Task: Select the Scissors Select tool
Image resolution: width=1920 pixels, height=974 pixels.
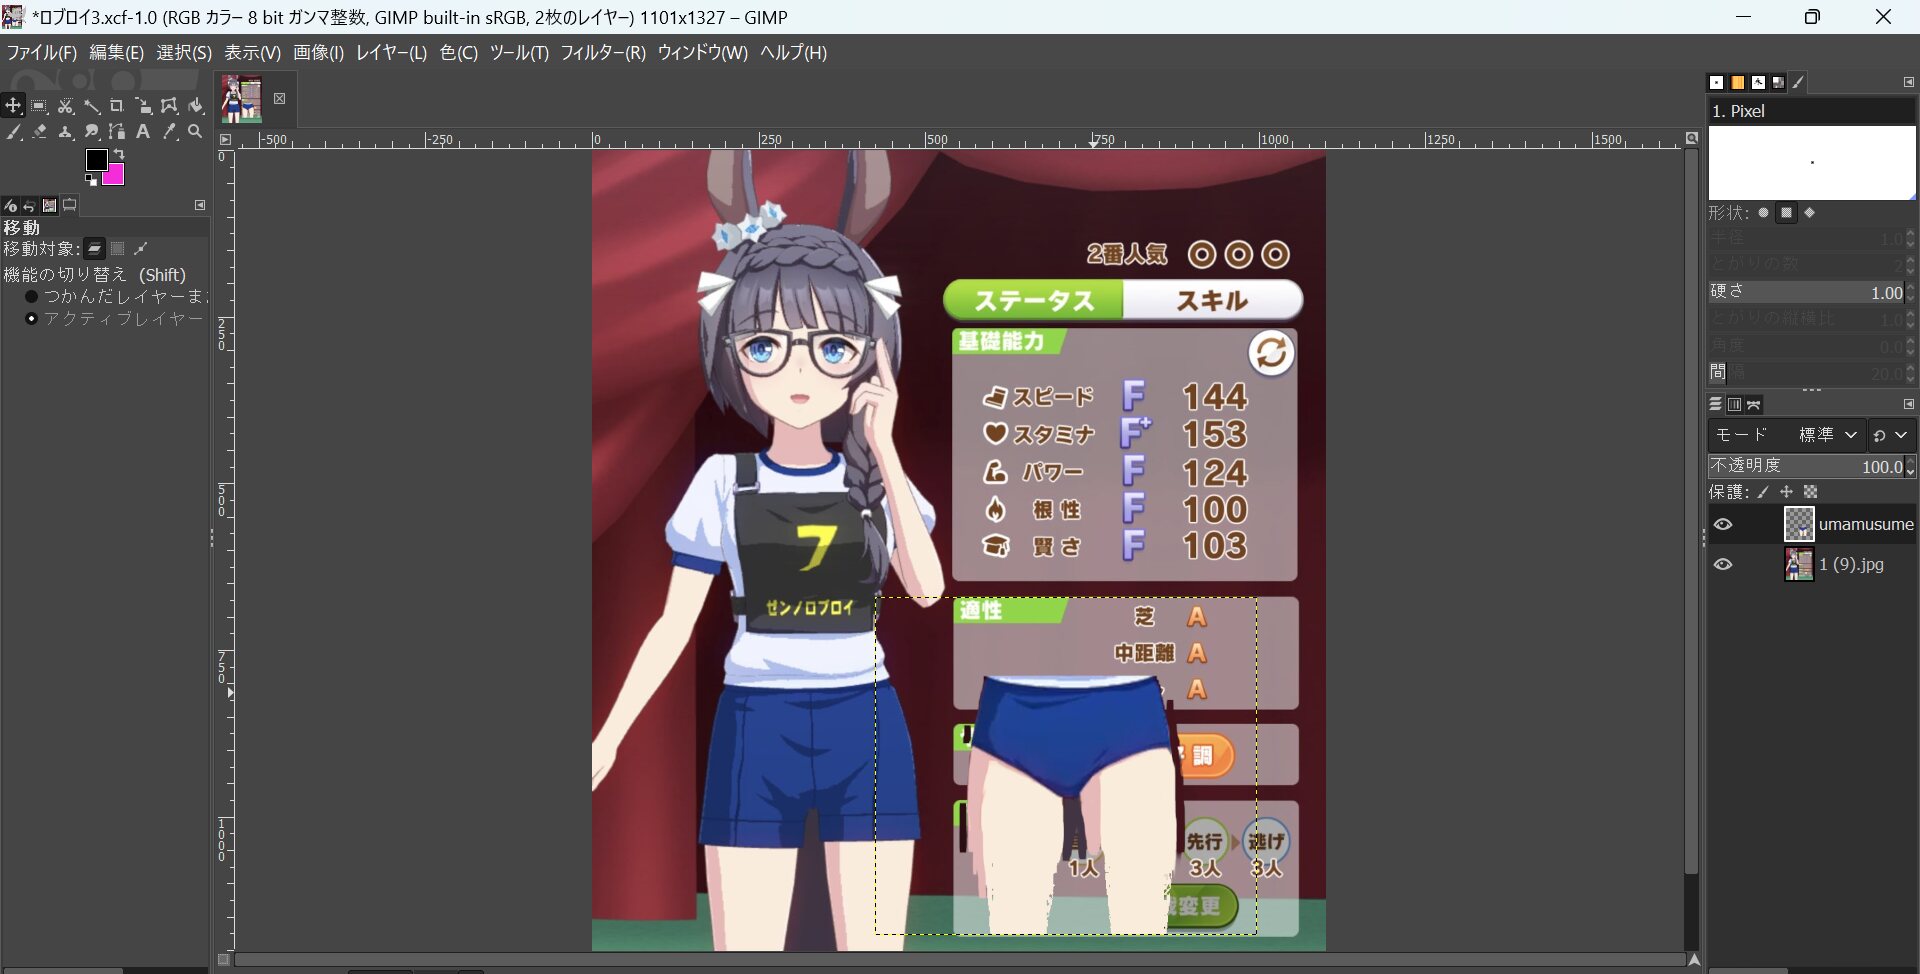Action: click(65, 106)
